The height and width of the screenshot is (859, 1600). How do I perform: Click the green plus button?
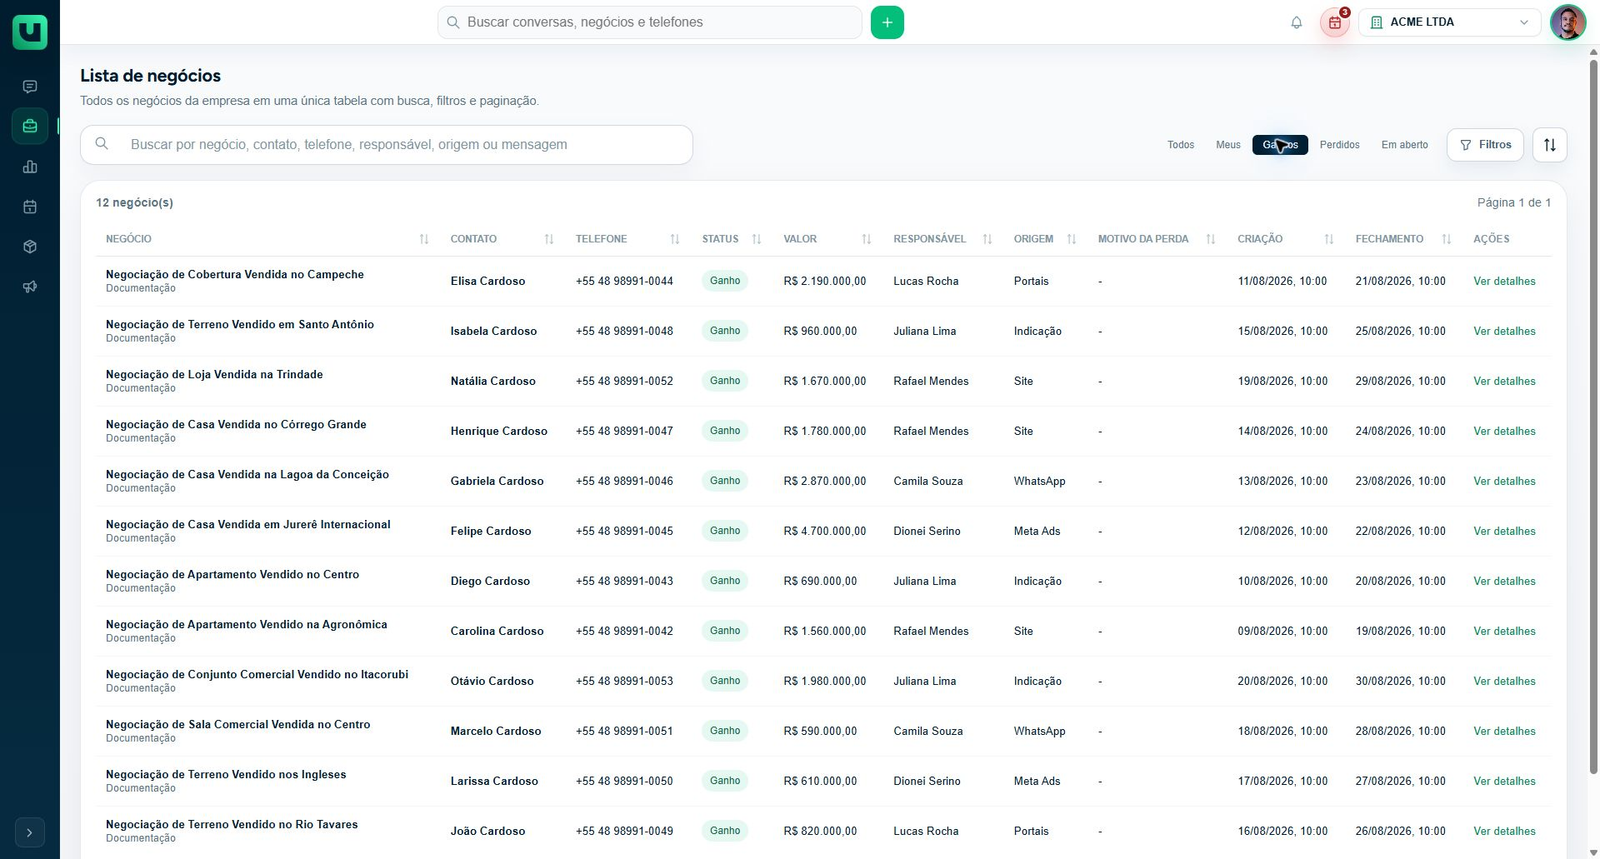tap(887, 22)
